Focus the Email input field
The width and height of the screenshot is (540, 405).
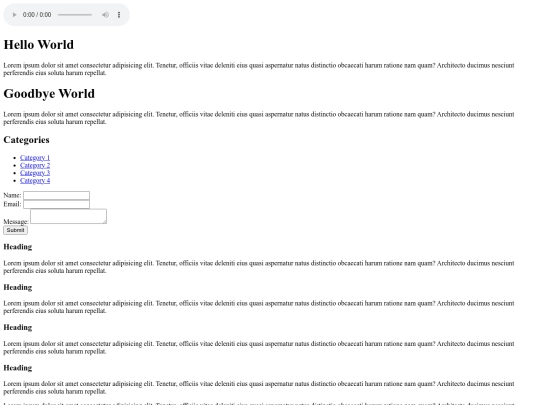coord(56,204)
